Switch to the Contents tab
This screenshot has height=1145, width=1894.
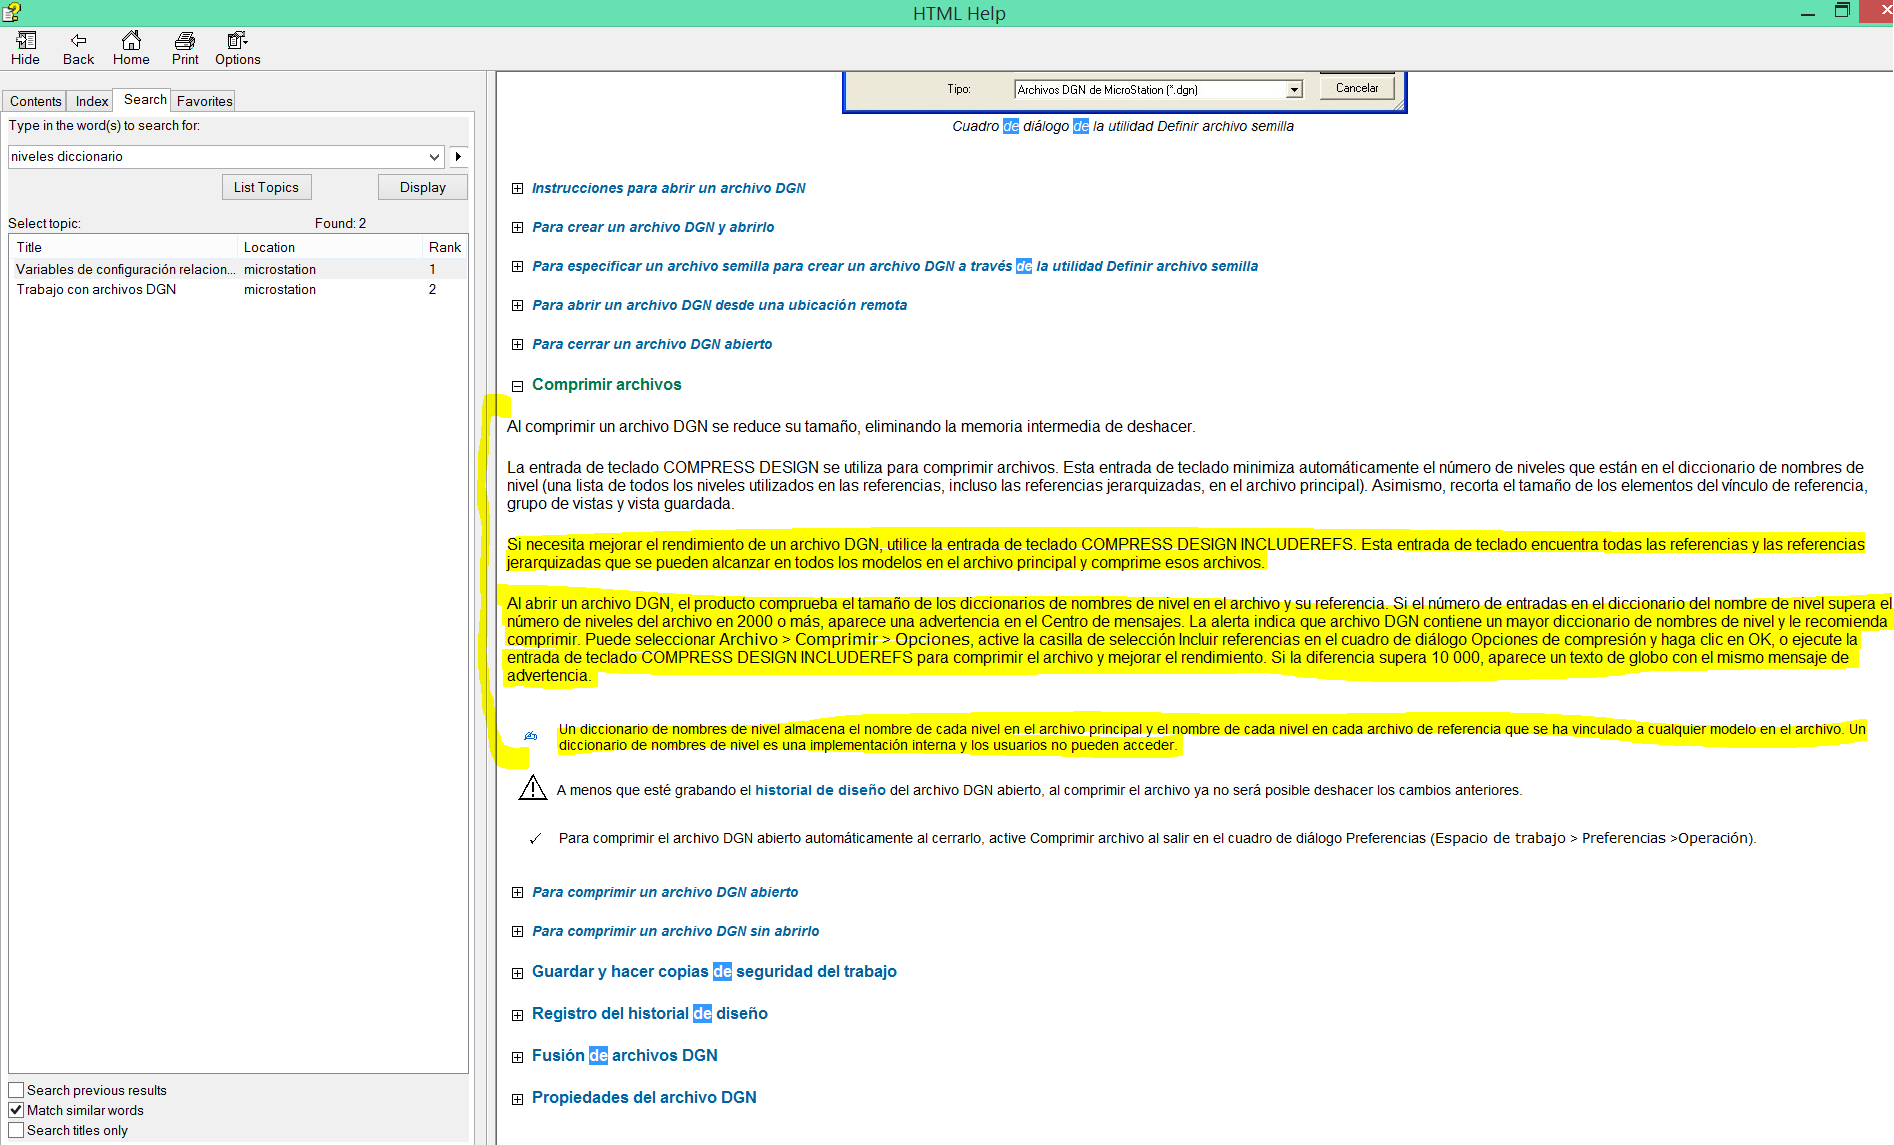click(36, 101)
